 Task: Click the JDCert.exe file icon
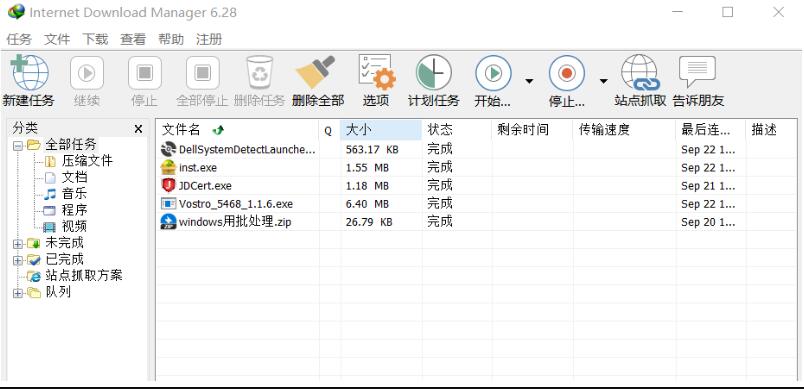coord(168,185)
